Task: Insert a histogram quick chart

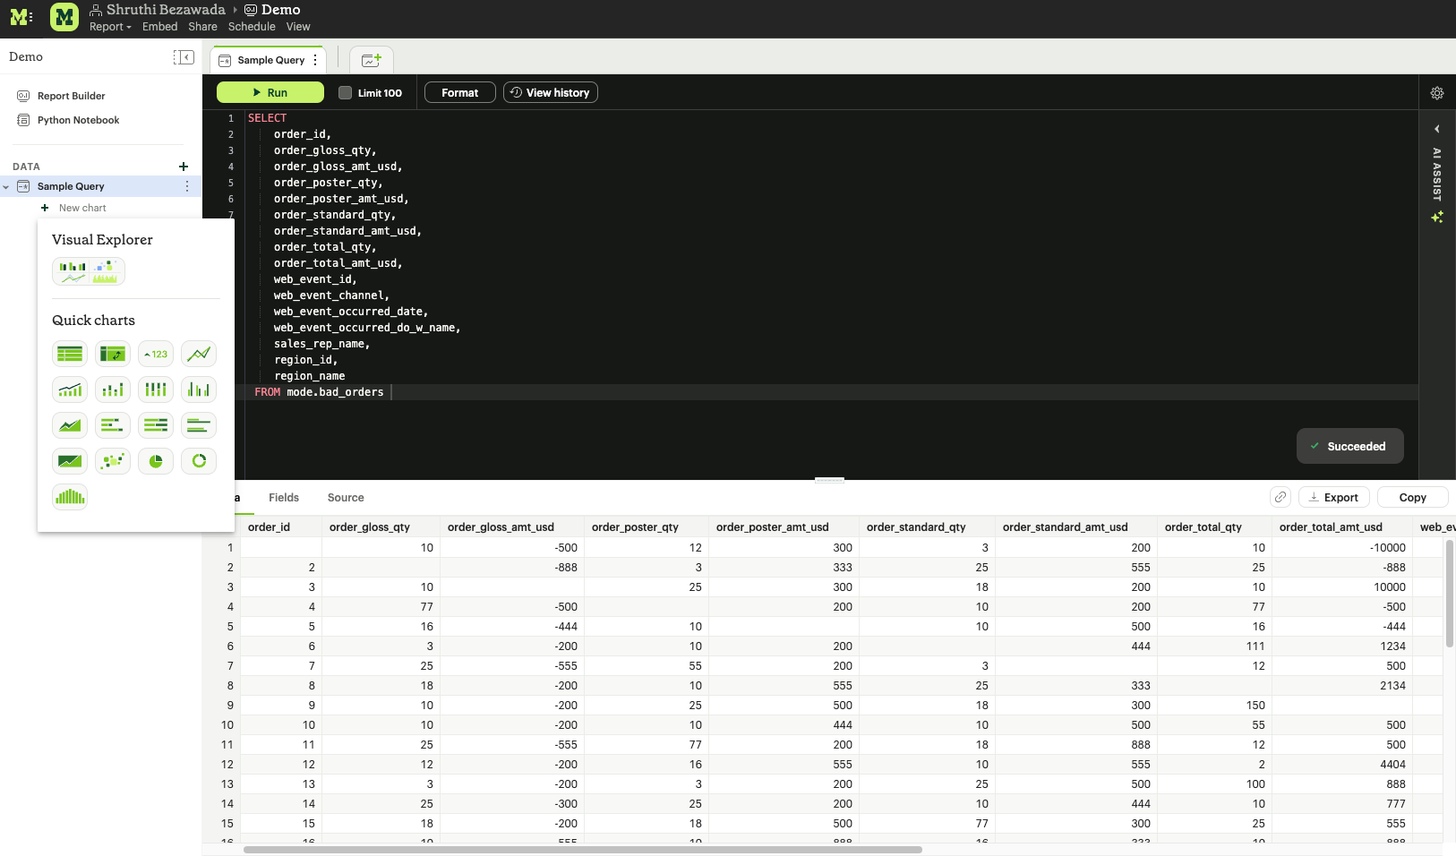Action: (70, 497)
